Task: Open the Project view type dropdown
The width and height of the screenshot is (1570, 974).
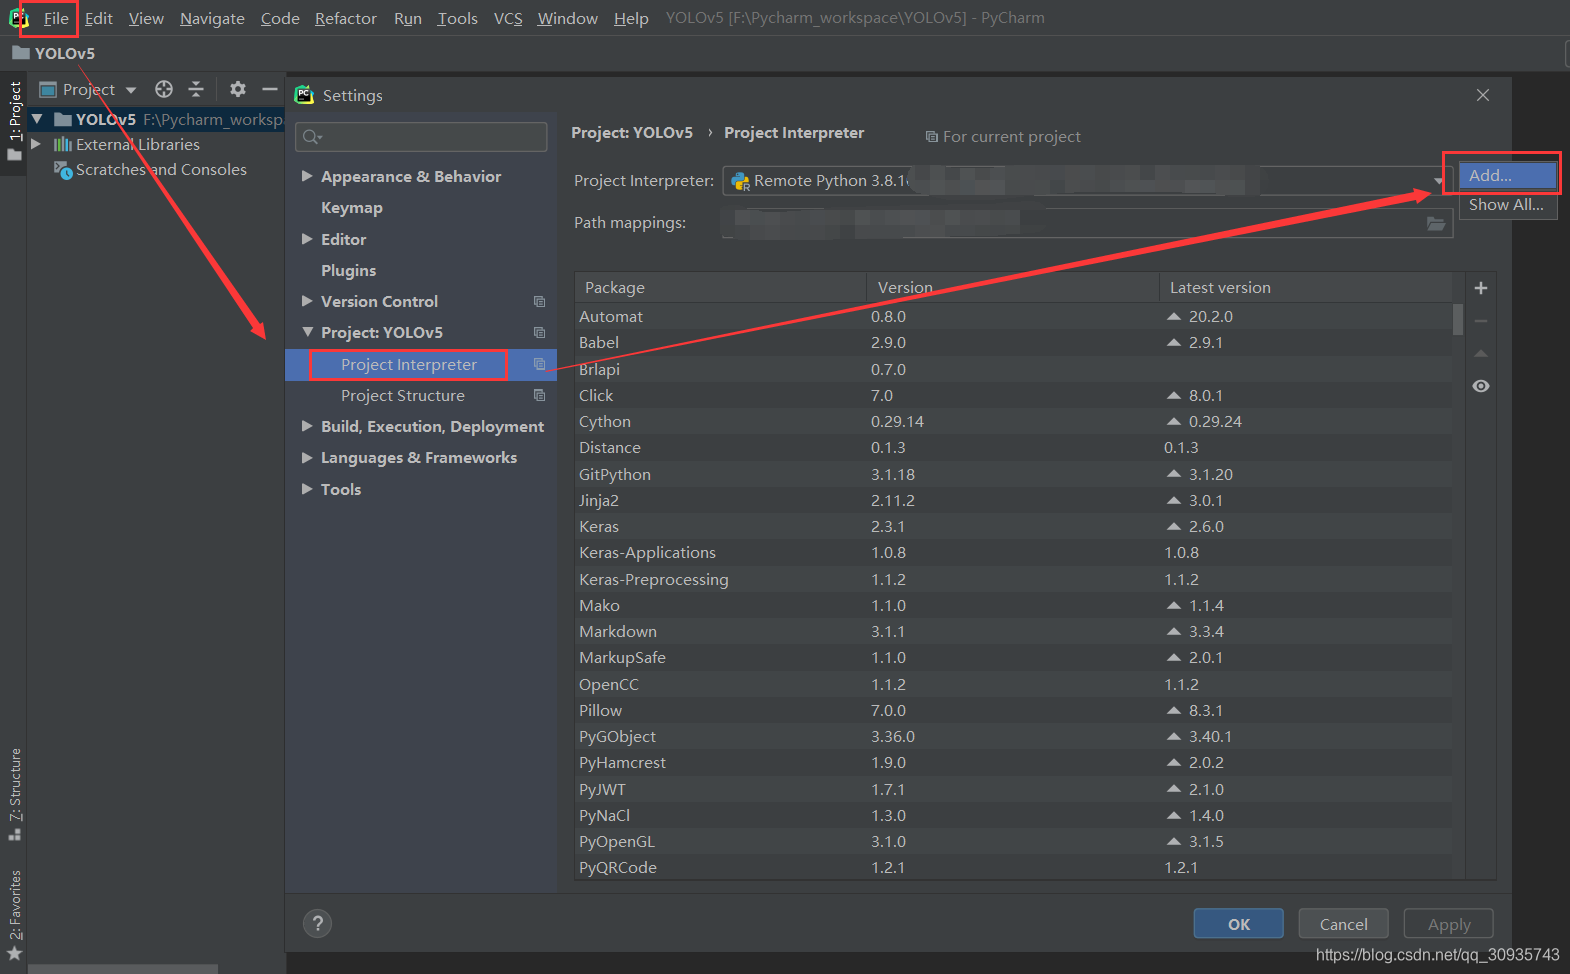Action: (131, 90)
